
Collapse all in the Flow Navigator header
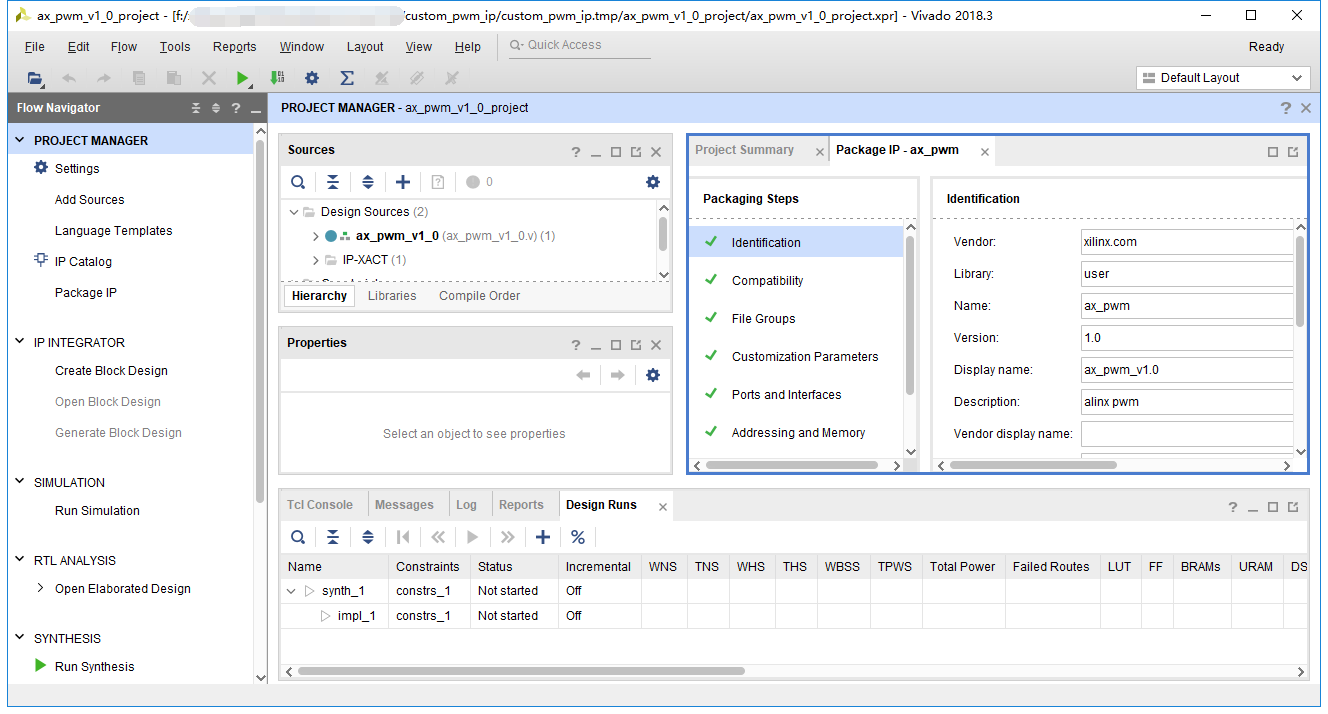point(196,108)
